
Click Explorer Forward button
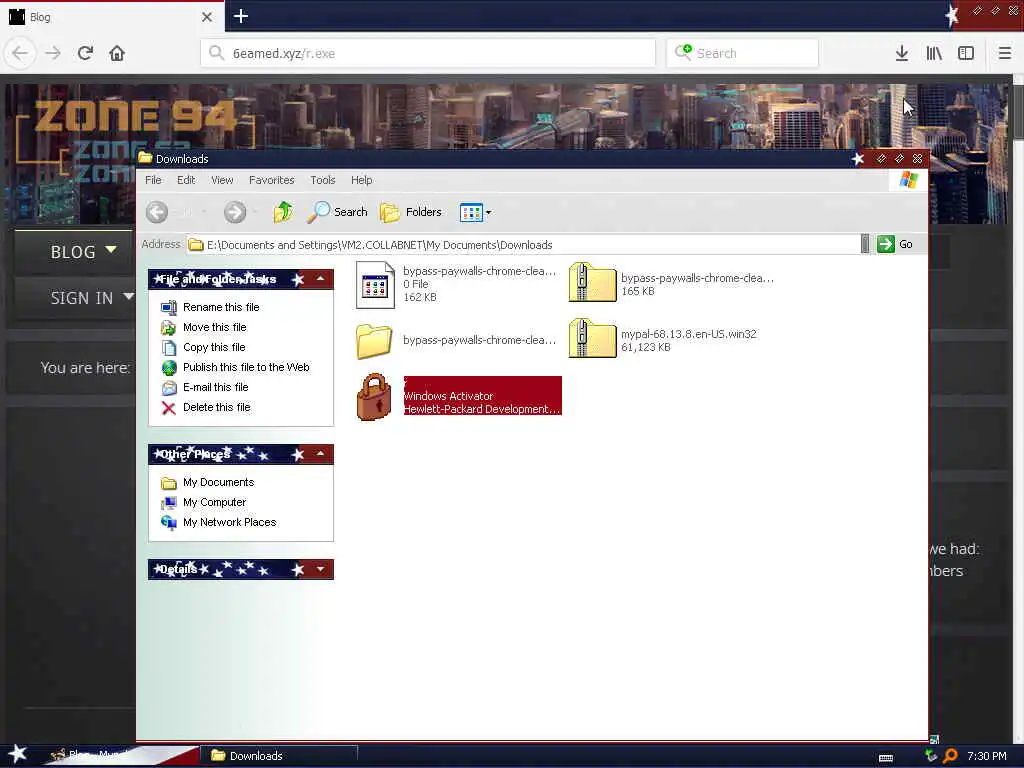point(235,212)
